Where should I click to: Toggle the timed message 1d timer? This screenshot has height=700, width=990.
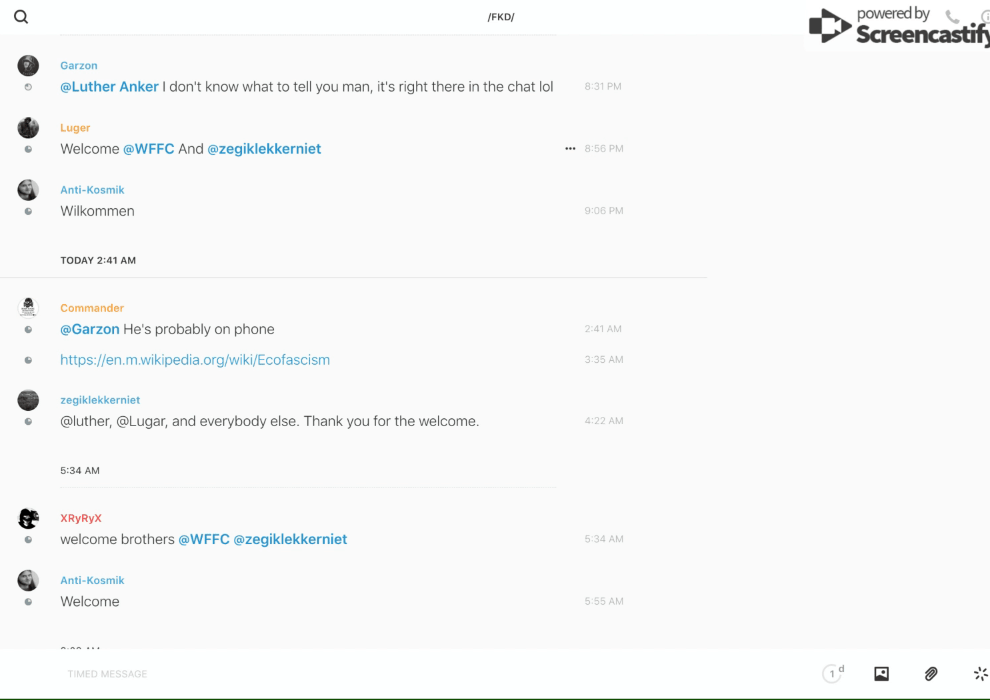pos(832,674)
